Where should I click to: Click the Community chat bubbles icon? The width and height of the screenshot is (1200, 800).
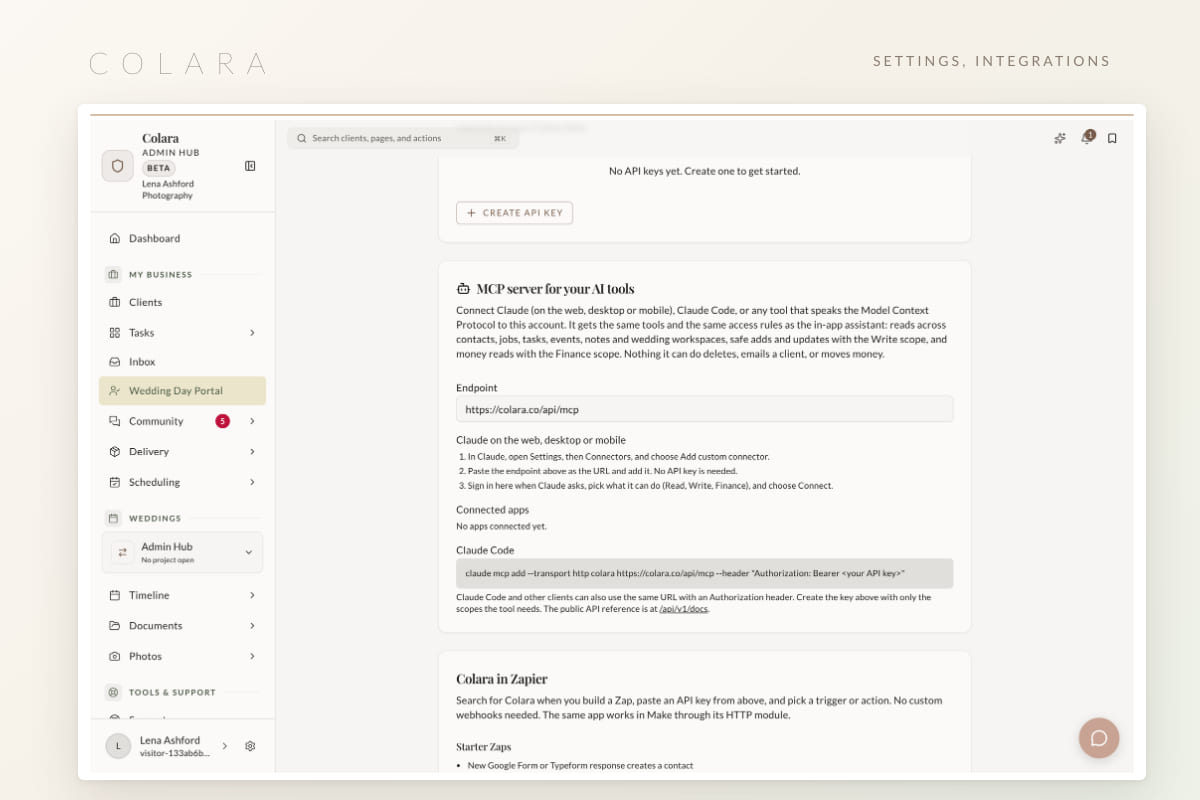[115, 421]
